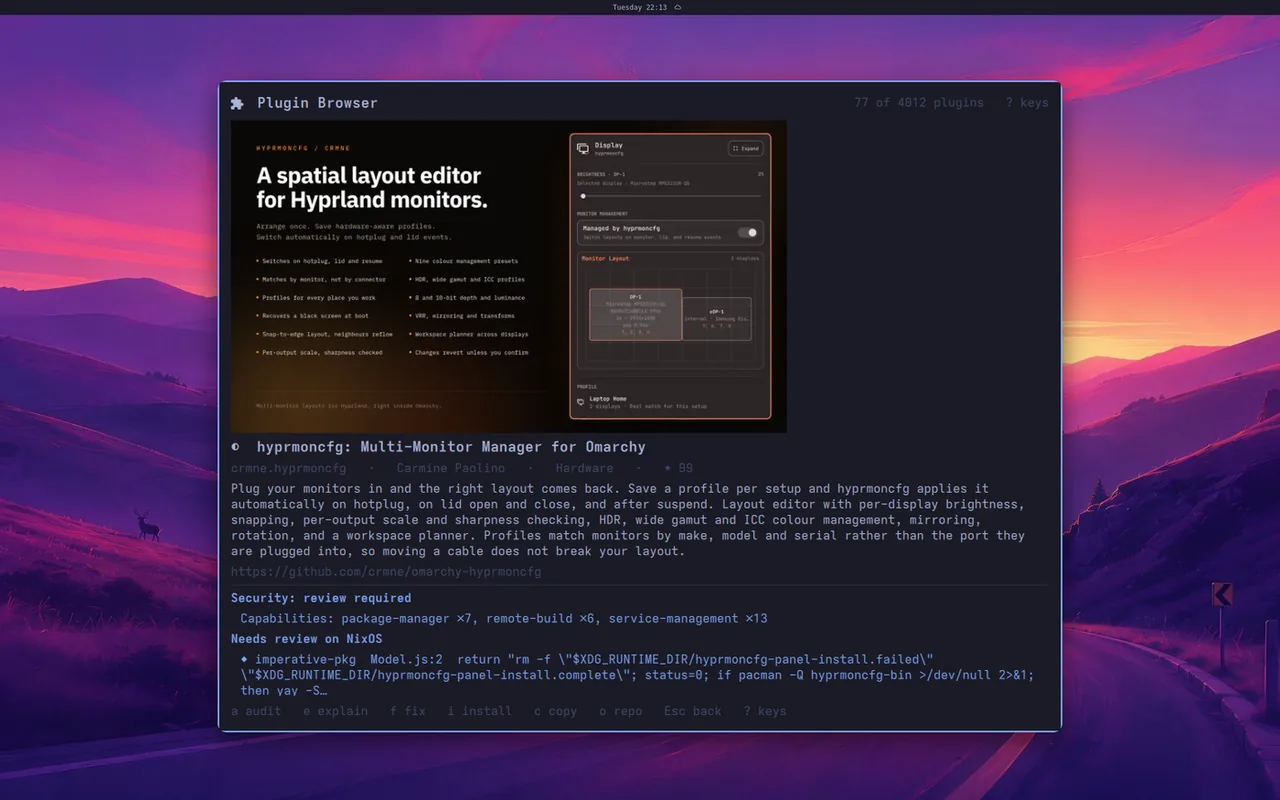Click 'remote-build ×6' capability

click(x=540, y=619)
